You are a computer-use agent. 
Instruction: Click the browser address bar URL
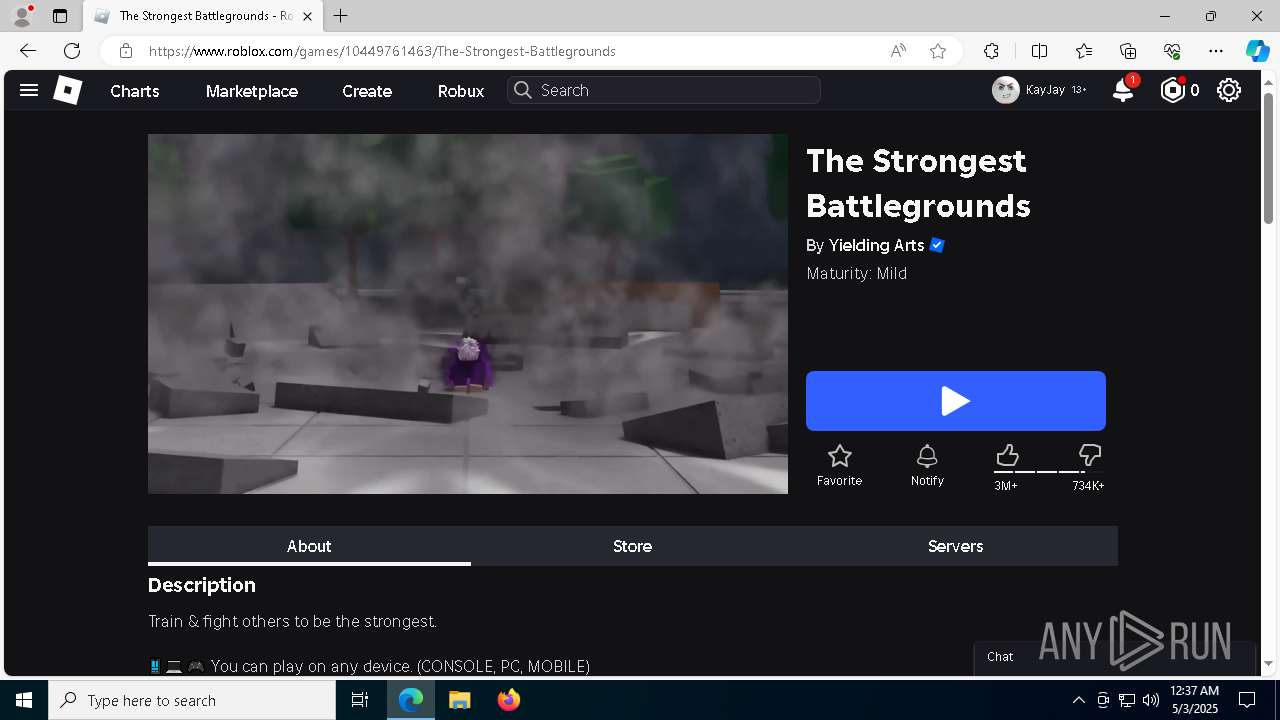(382, 51)
